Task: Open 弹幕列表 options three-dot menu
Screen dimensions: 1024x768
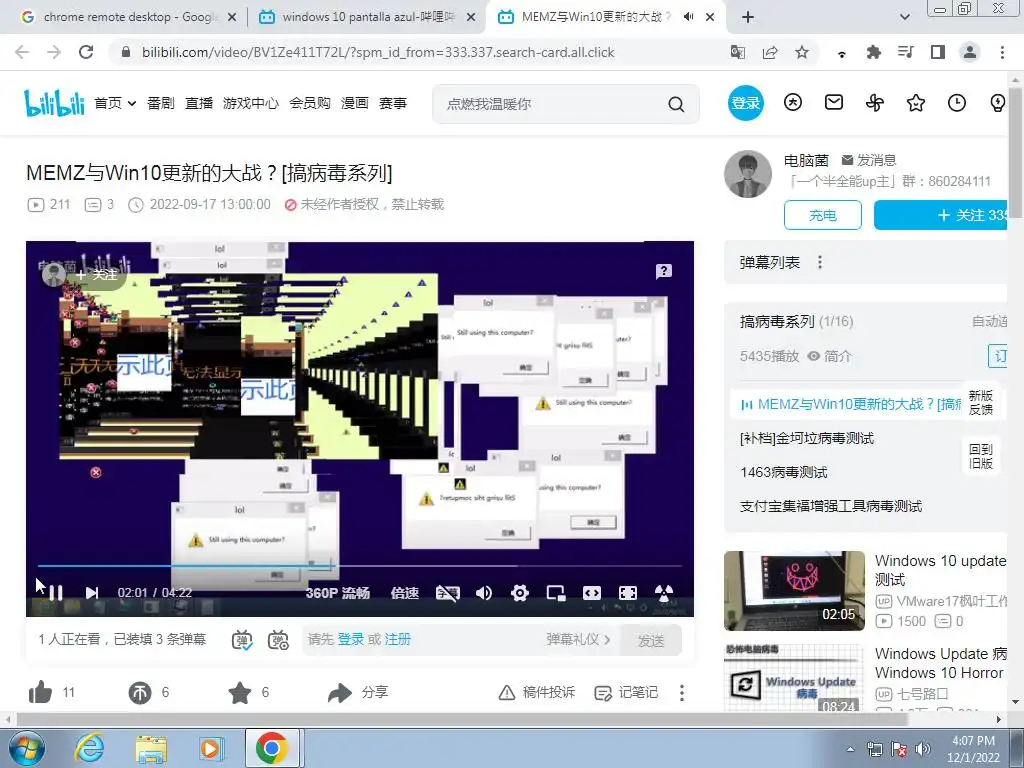Action: coord(820,263)
